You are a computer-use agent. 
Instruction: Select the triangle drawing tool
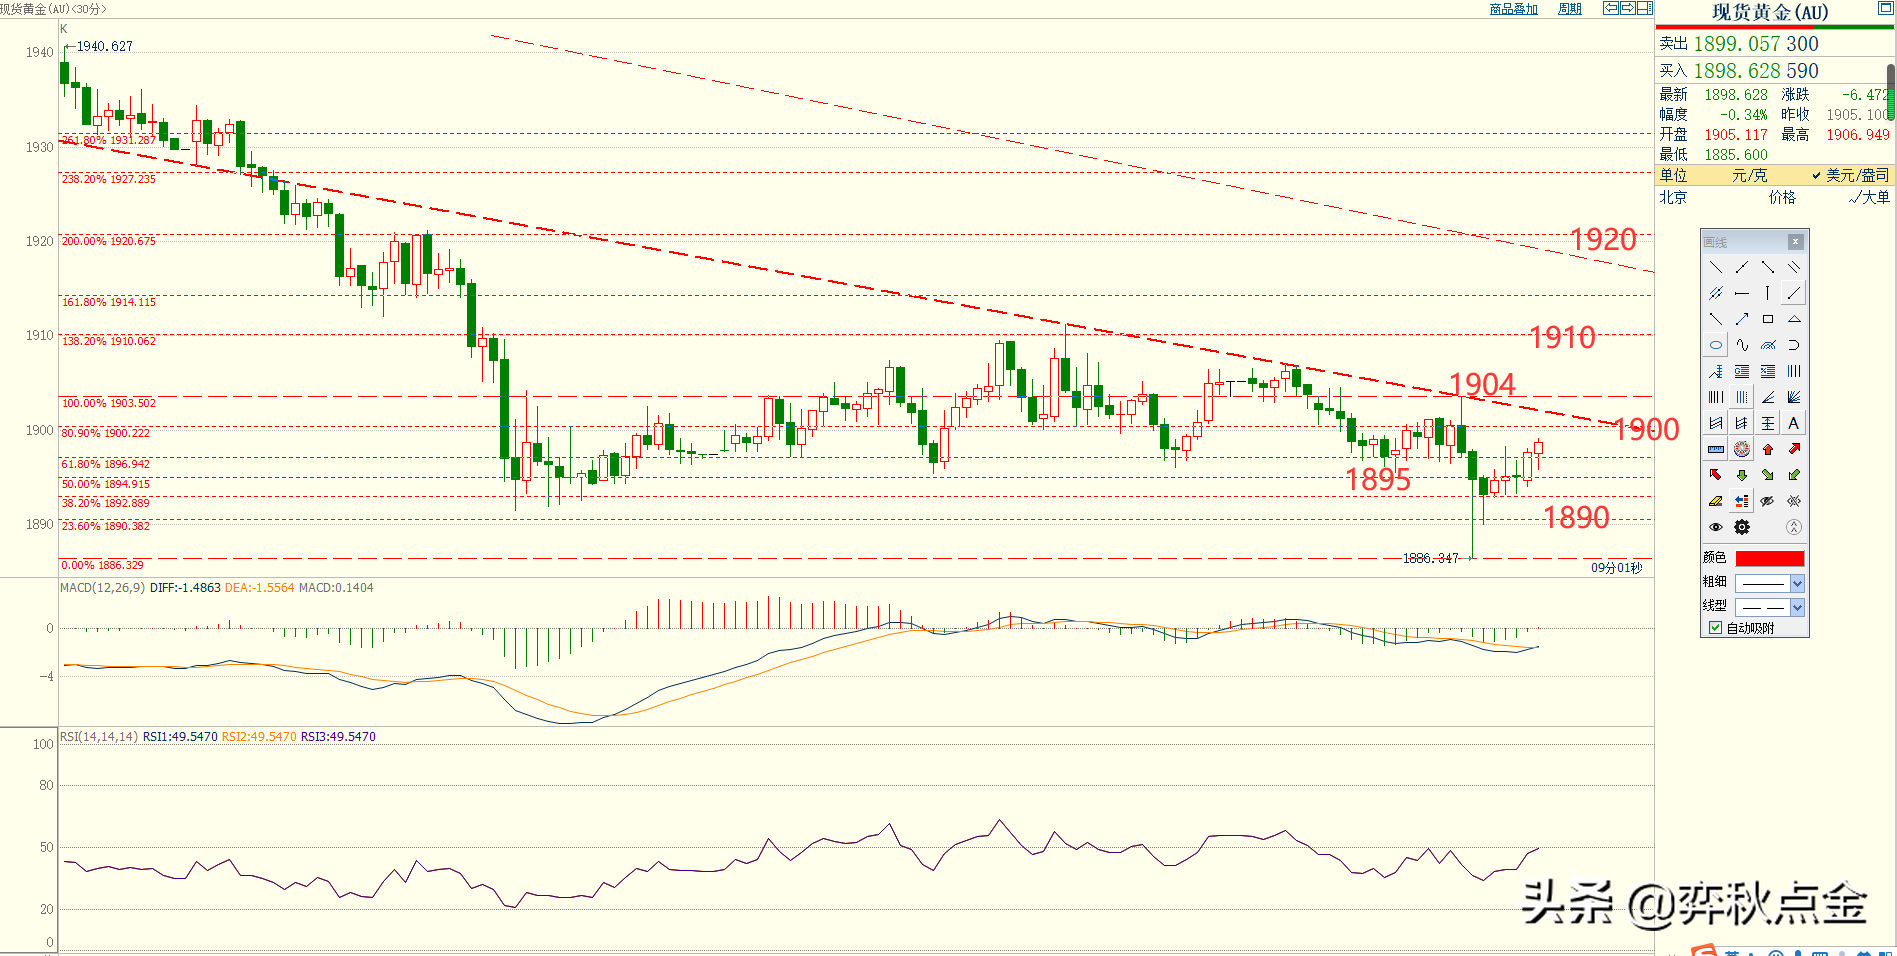pyautogui.click(x=1794, y=319)
